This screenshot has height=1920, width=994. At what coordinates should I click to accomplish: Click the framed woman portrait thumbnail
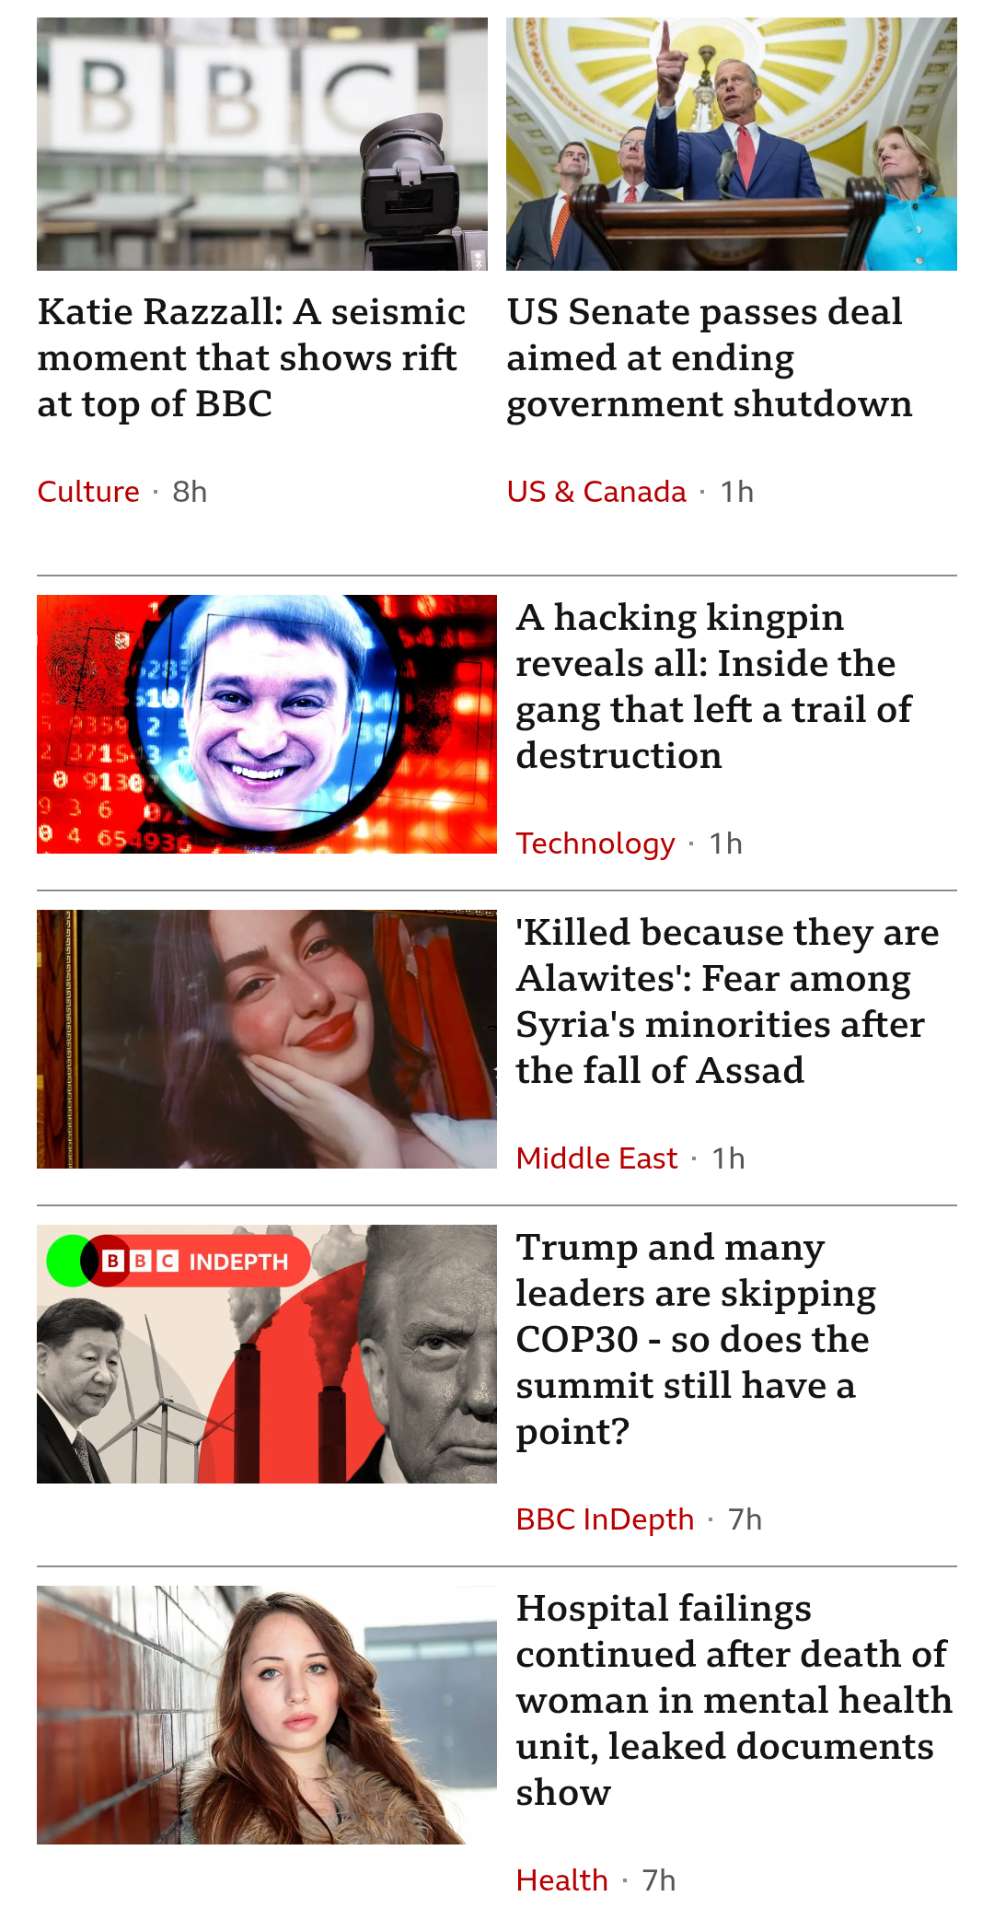point(267,1039)
